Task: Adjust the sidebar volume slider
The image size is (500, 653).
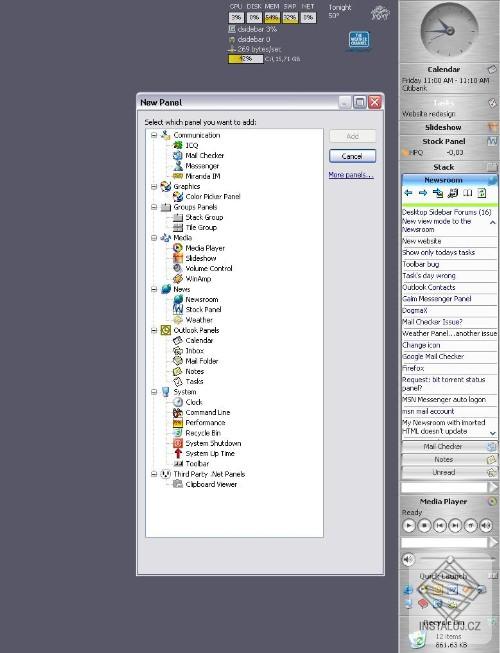Action: (x=450, y=559)
